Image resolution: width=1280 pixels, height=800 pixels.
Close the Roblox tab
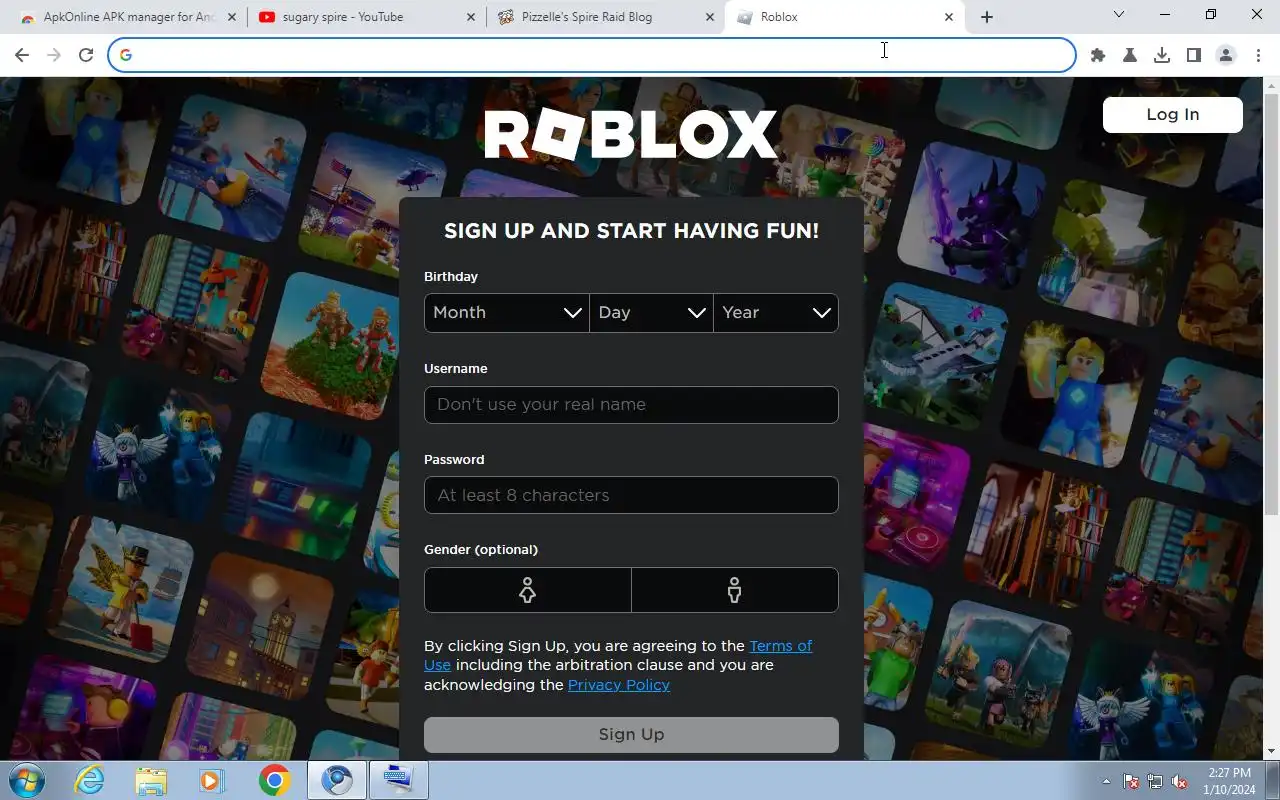(949, 17)
